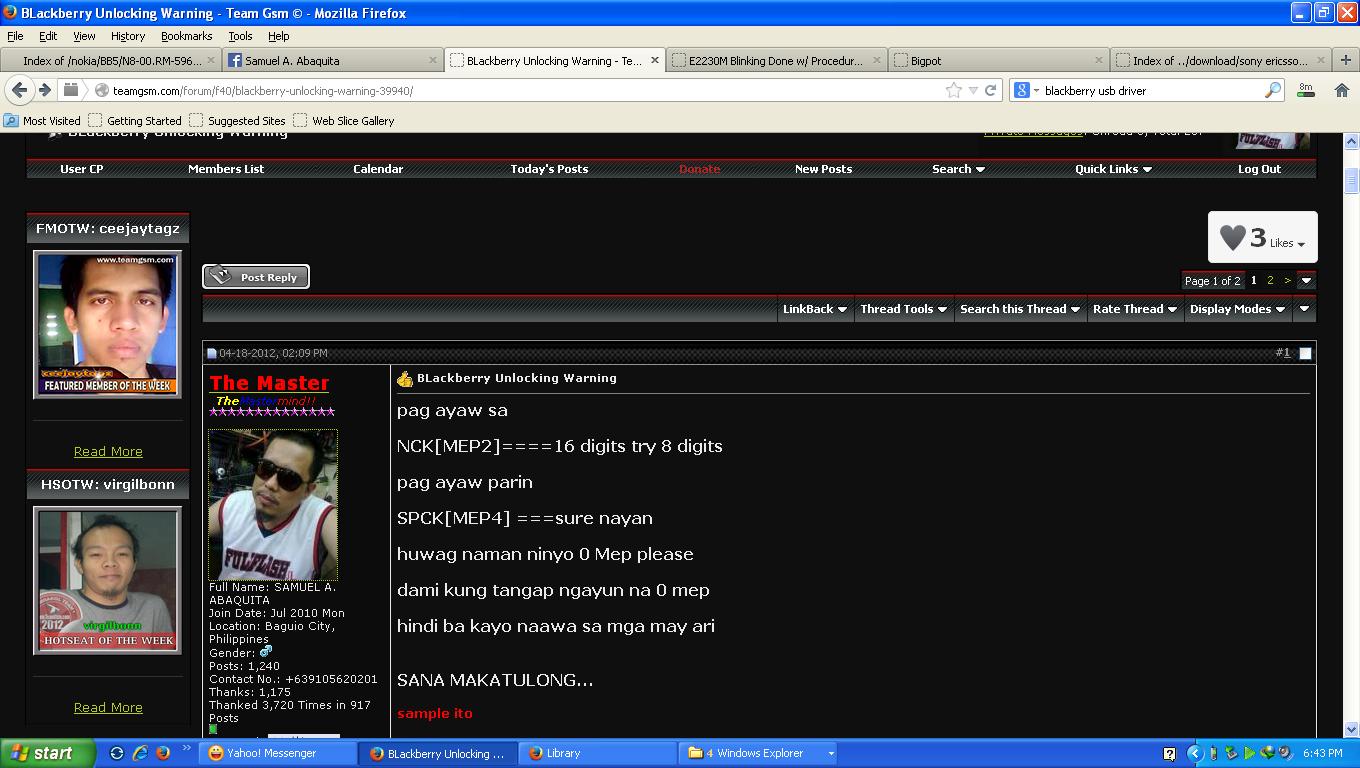Run search with the magnifier icon
1360x768 pixels.
click(1273, 90)
